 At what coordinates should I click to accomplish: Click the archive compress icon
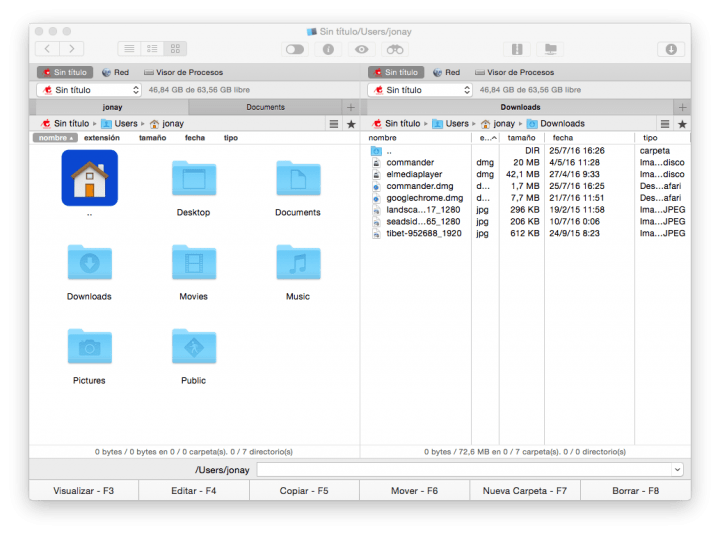517,49
